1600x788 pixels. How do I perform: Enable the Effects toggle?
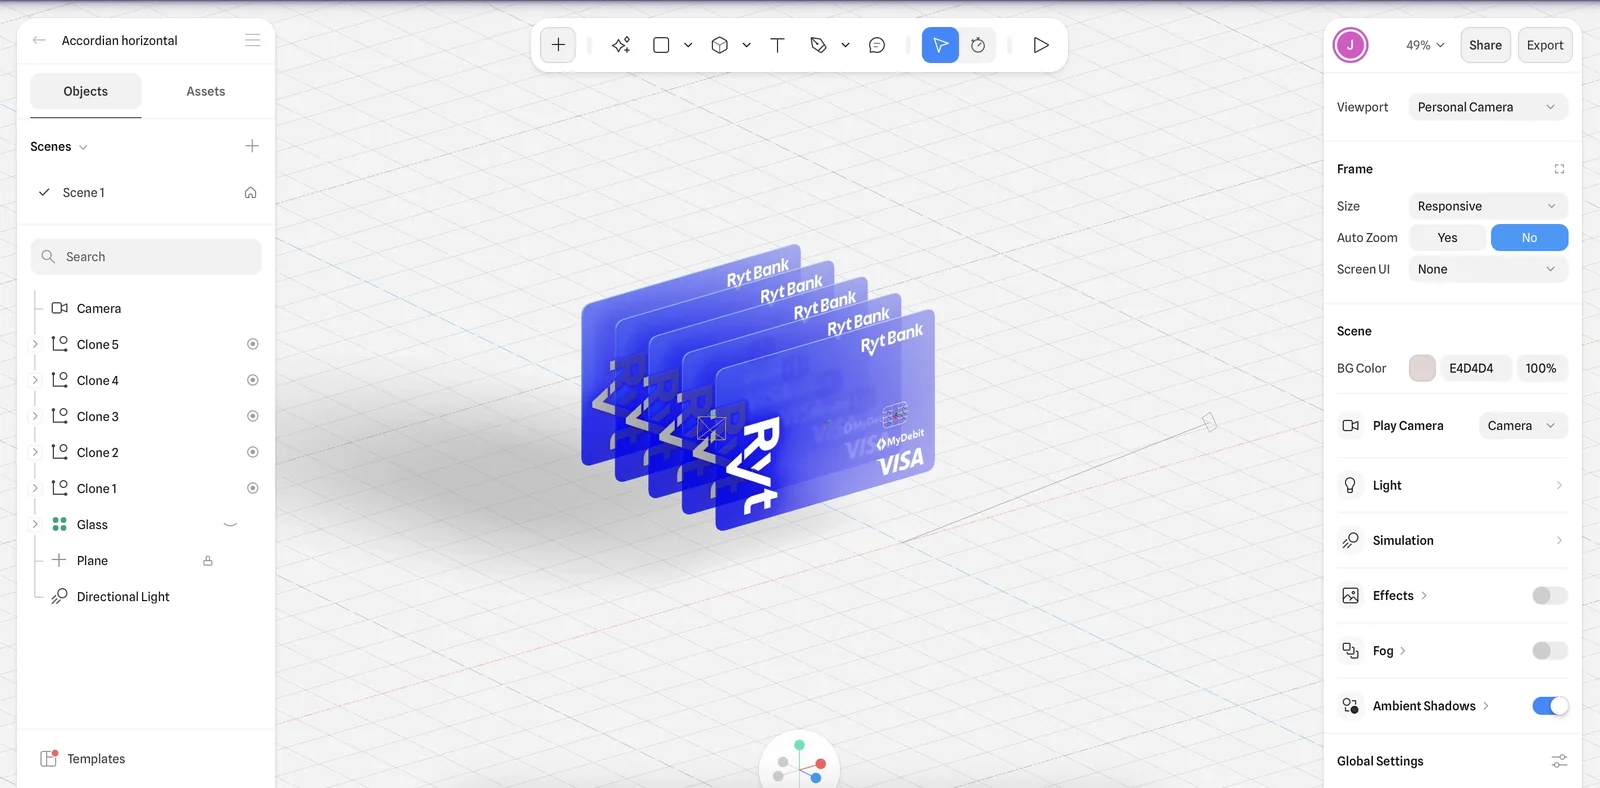(1549, 595)
